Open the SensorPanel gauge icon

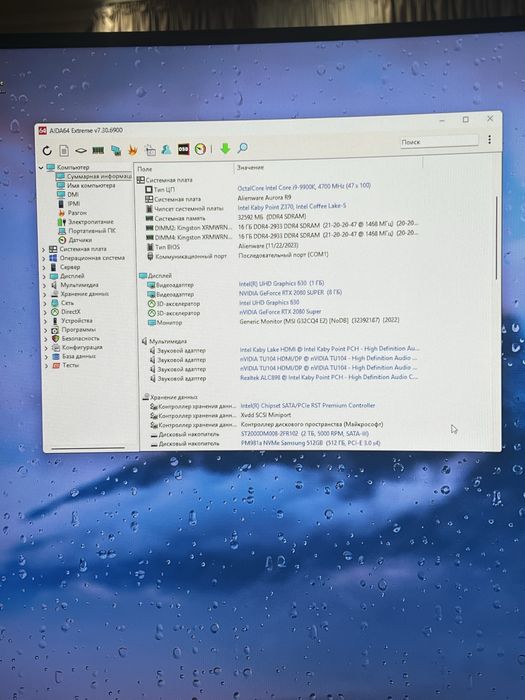point(200,149)
